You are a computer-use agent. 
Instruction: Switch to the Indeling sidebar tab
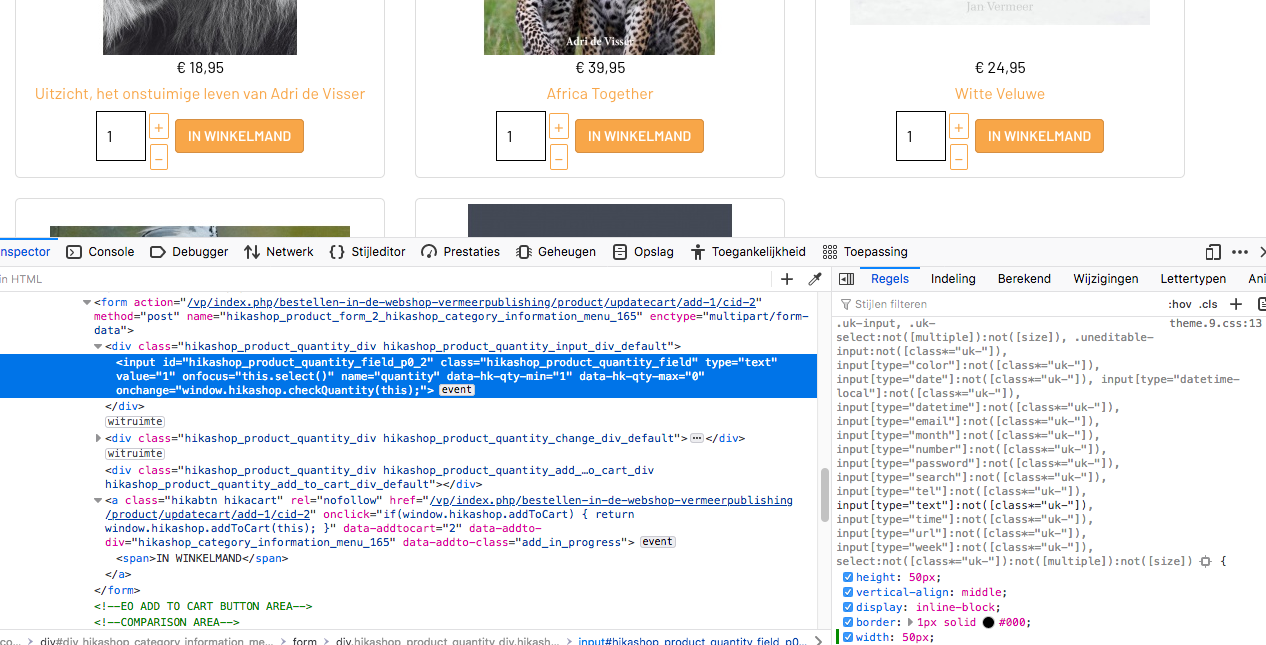point(953,279)
